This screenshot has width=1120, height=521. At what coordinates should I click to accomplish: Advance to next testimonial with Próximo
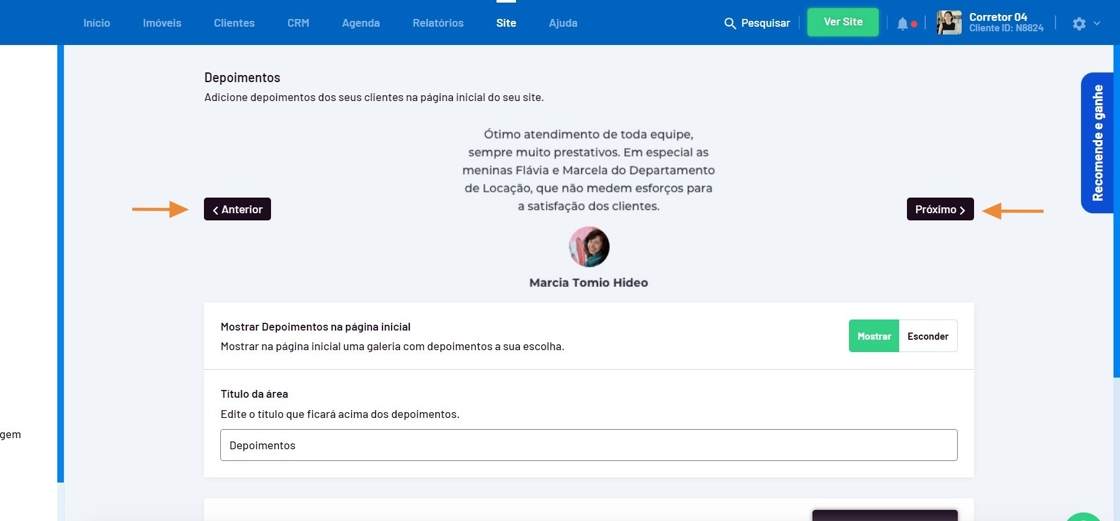click(x=940, y=209)
